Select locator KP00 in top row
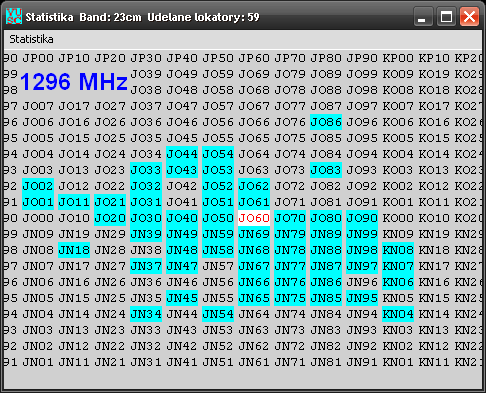Viewport: 486px width, 393px height. point(398,58)
